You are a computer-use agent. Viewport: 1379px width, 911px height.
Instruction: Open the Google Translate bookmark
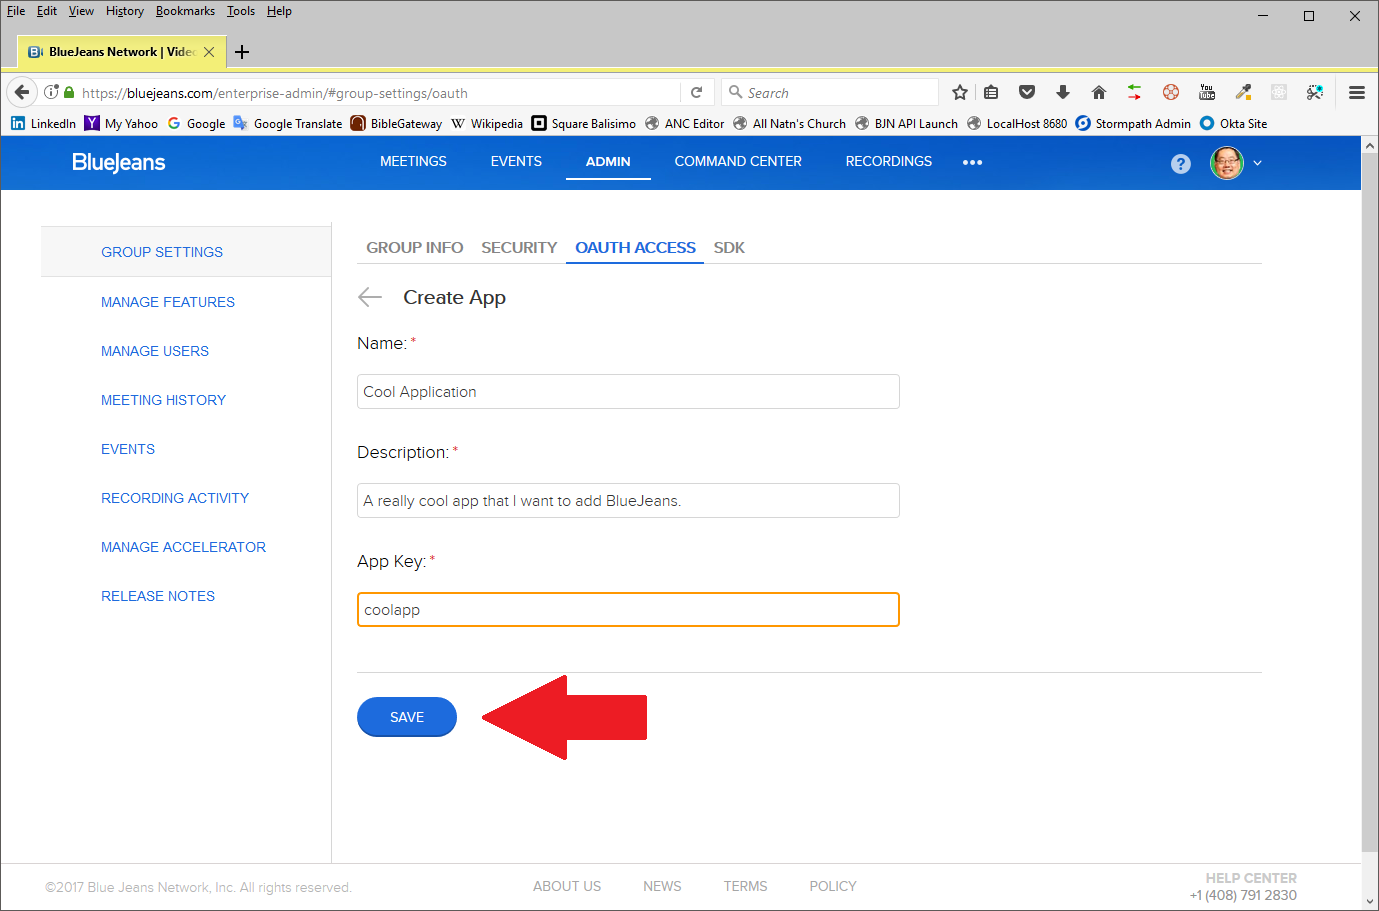pyautogui.click(x=288, y=123)
